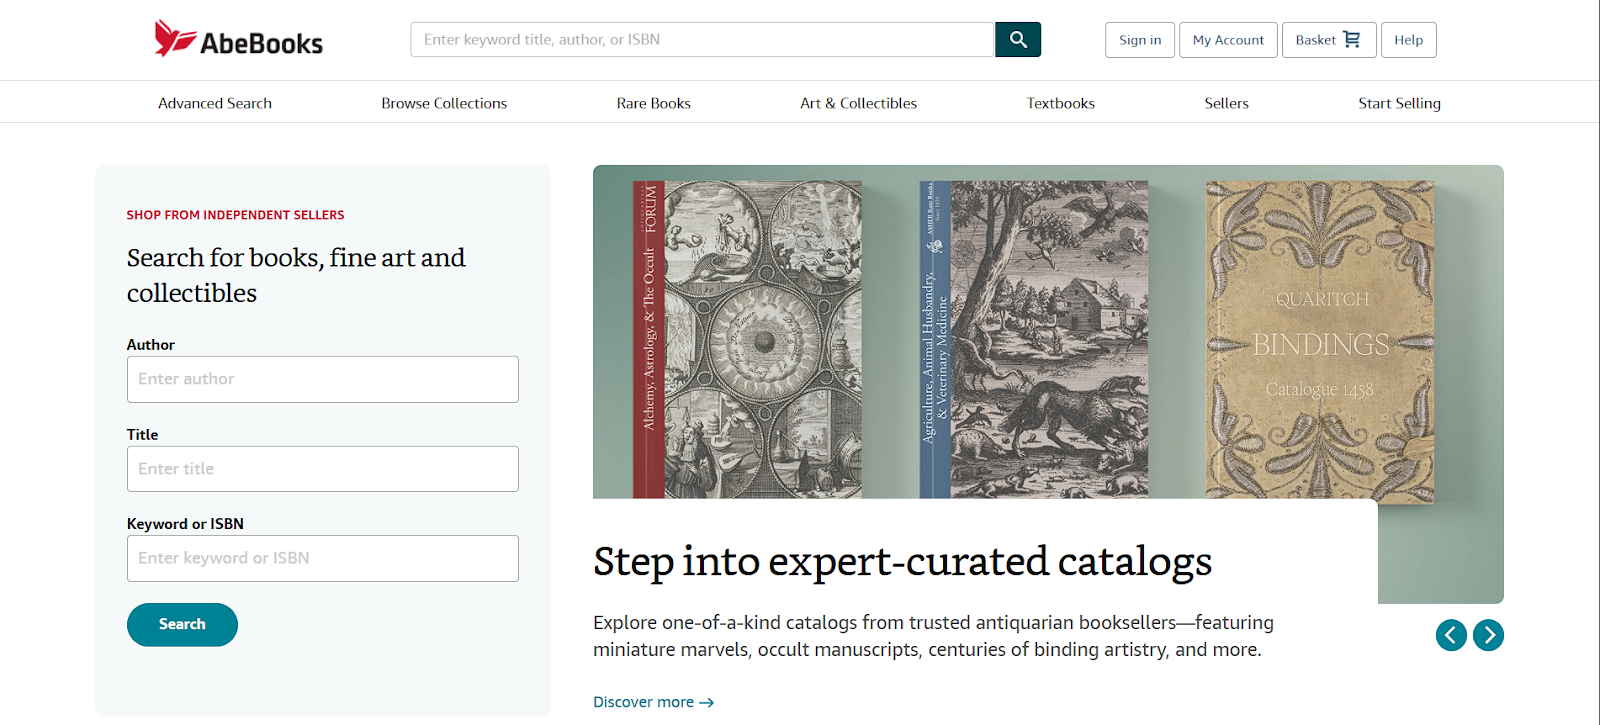Advance to next carousel slide
The image size is (1600, 725).
1488,635
